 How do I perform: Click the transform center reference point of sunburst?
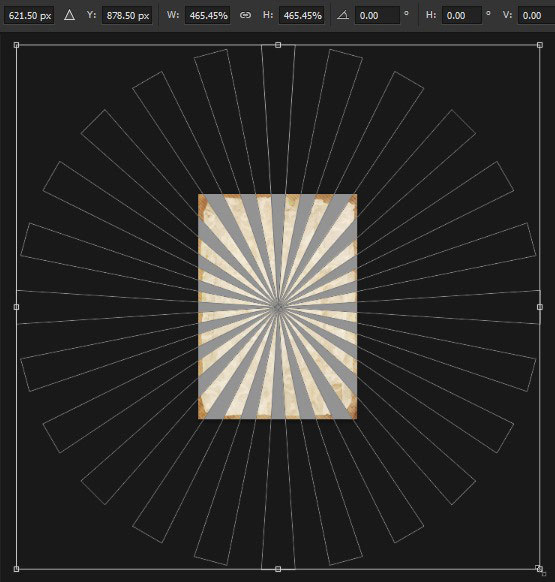[278, 307]
